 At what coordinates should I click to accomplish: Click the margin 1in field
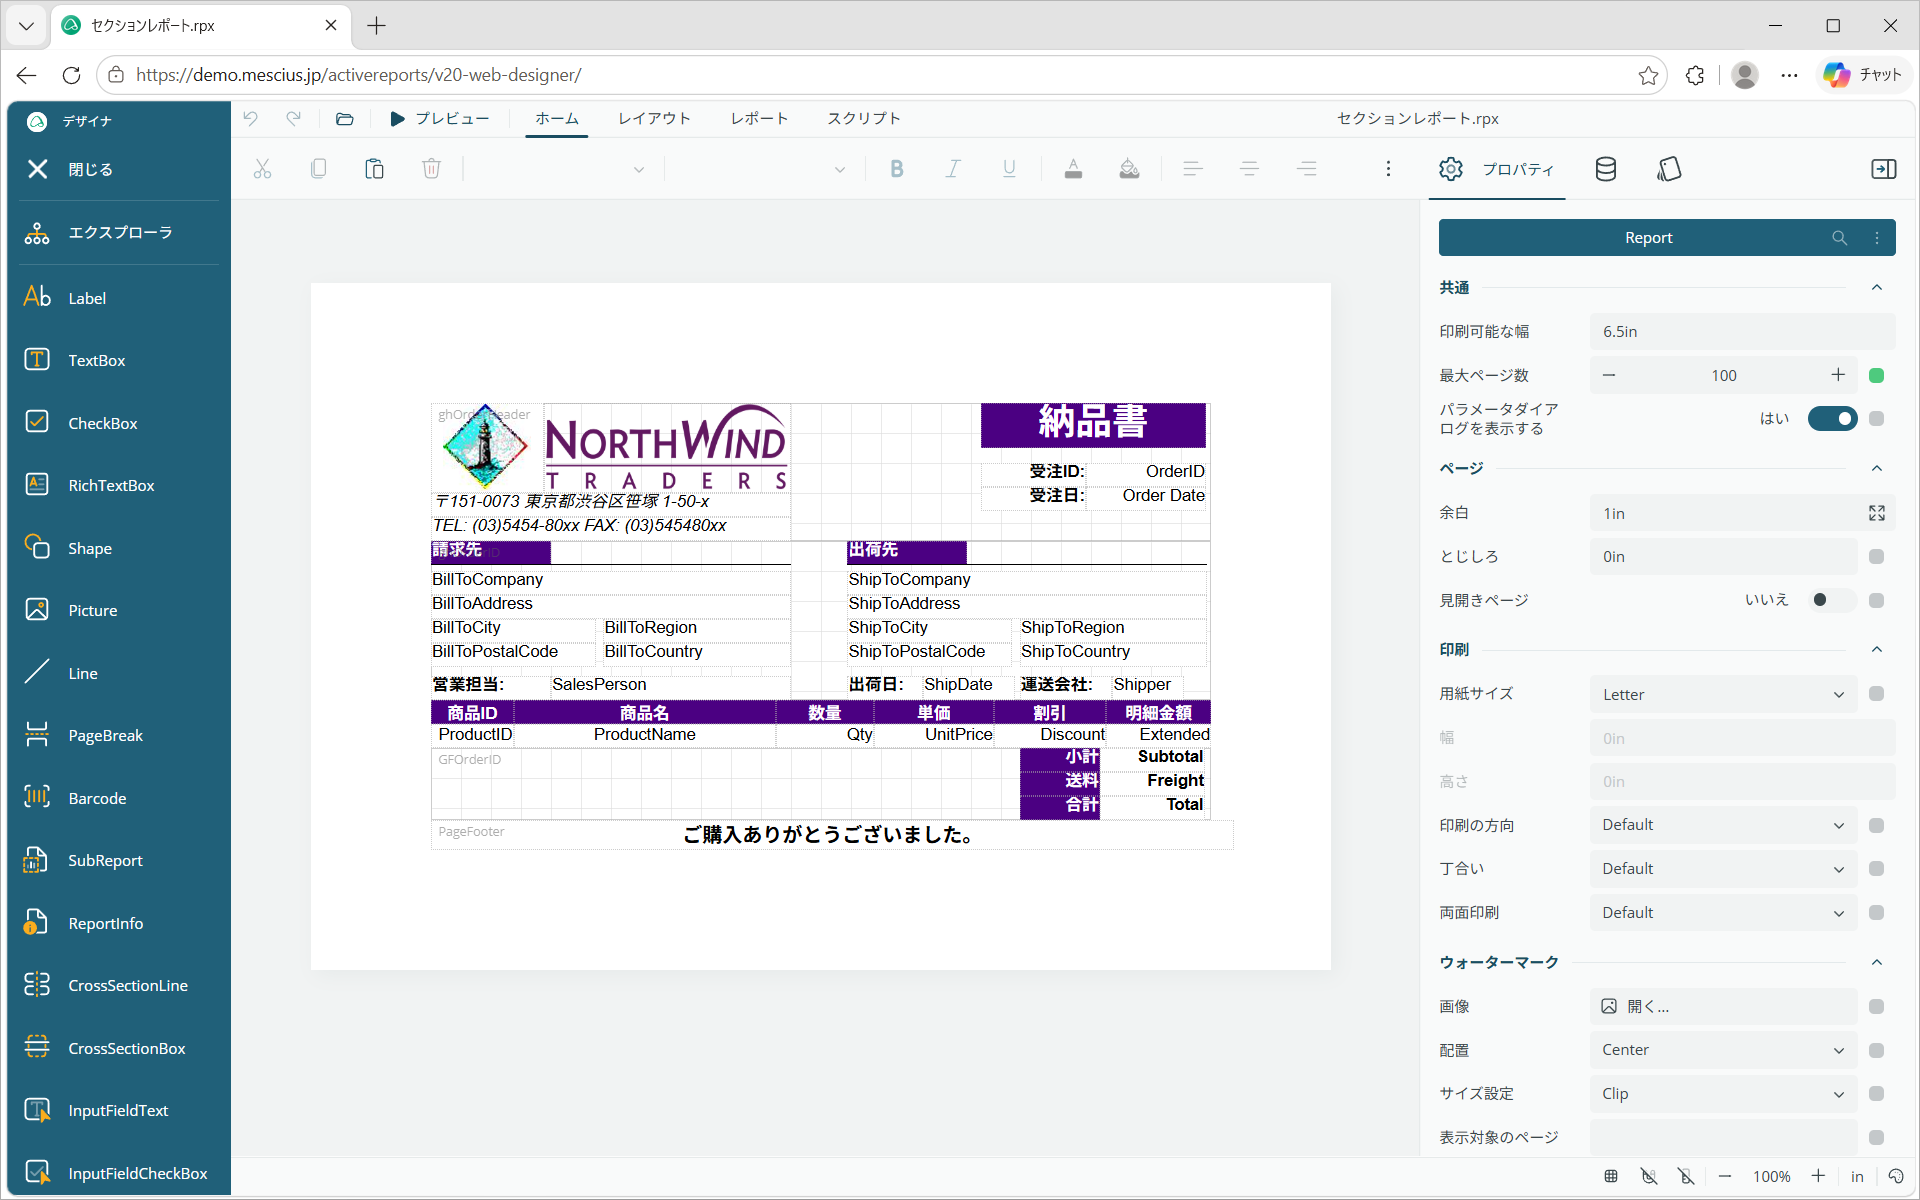(1724, 513)
